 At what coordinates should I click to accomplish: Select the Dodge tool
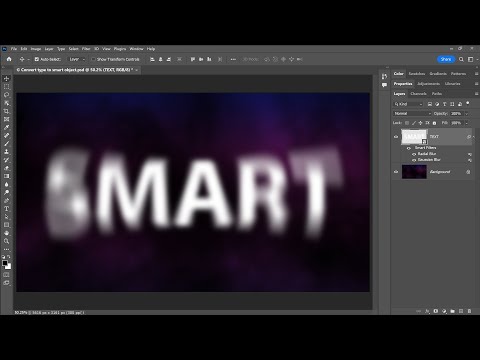point(6,192)
